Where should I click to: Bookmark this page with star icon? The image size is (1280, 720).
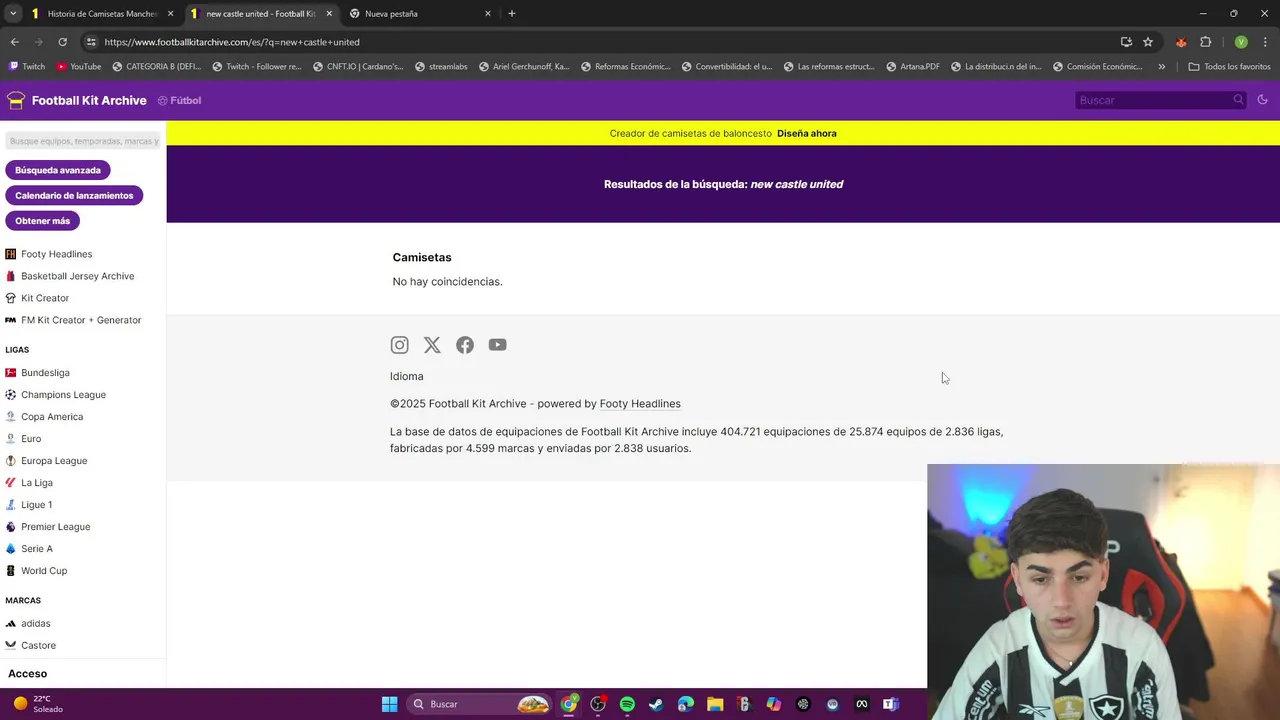pos(1148,42)
